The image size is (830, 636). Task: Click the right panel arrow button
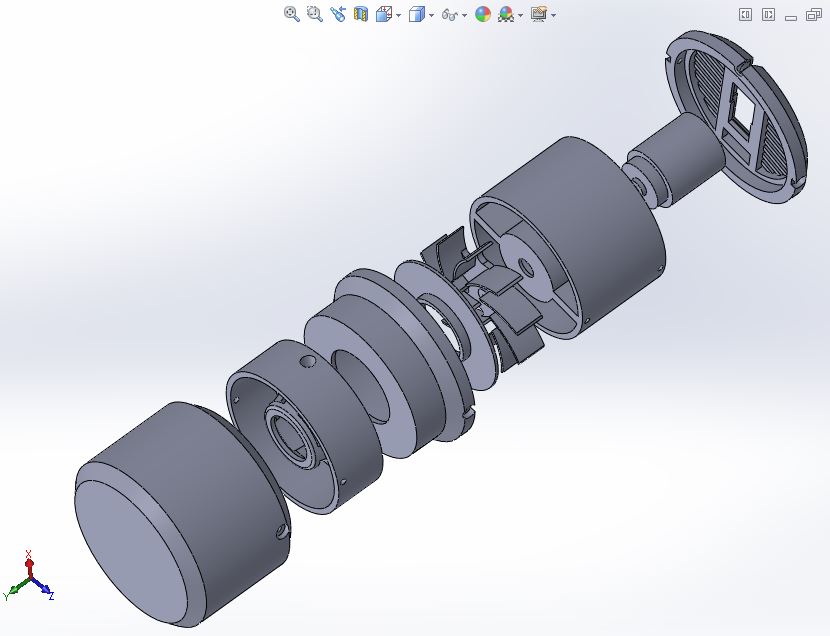click(x=768, y=14)
